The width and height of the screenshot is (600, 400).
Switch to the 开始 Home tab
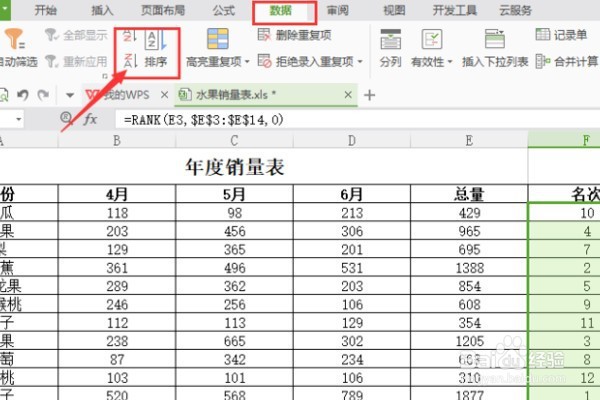pos(46,10)
